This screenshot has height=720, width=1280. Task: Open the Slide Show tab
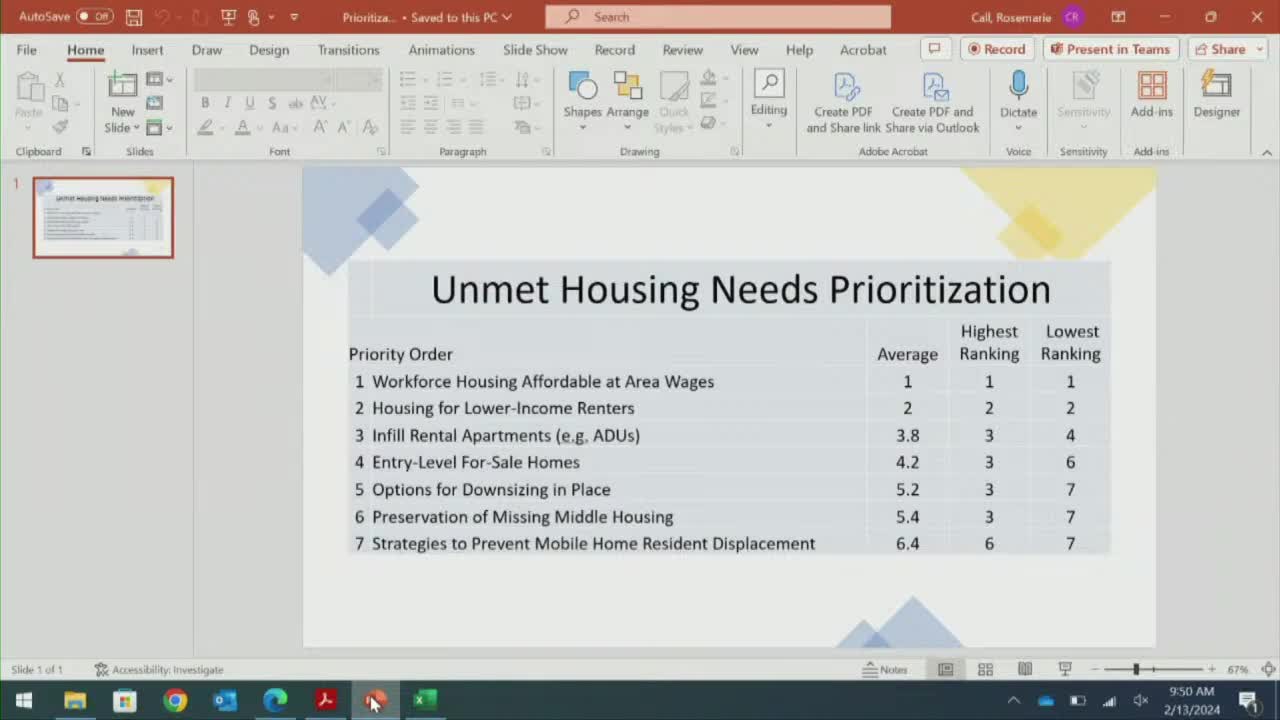pyautogui.click(x=535, y=49)
